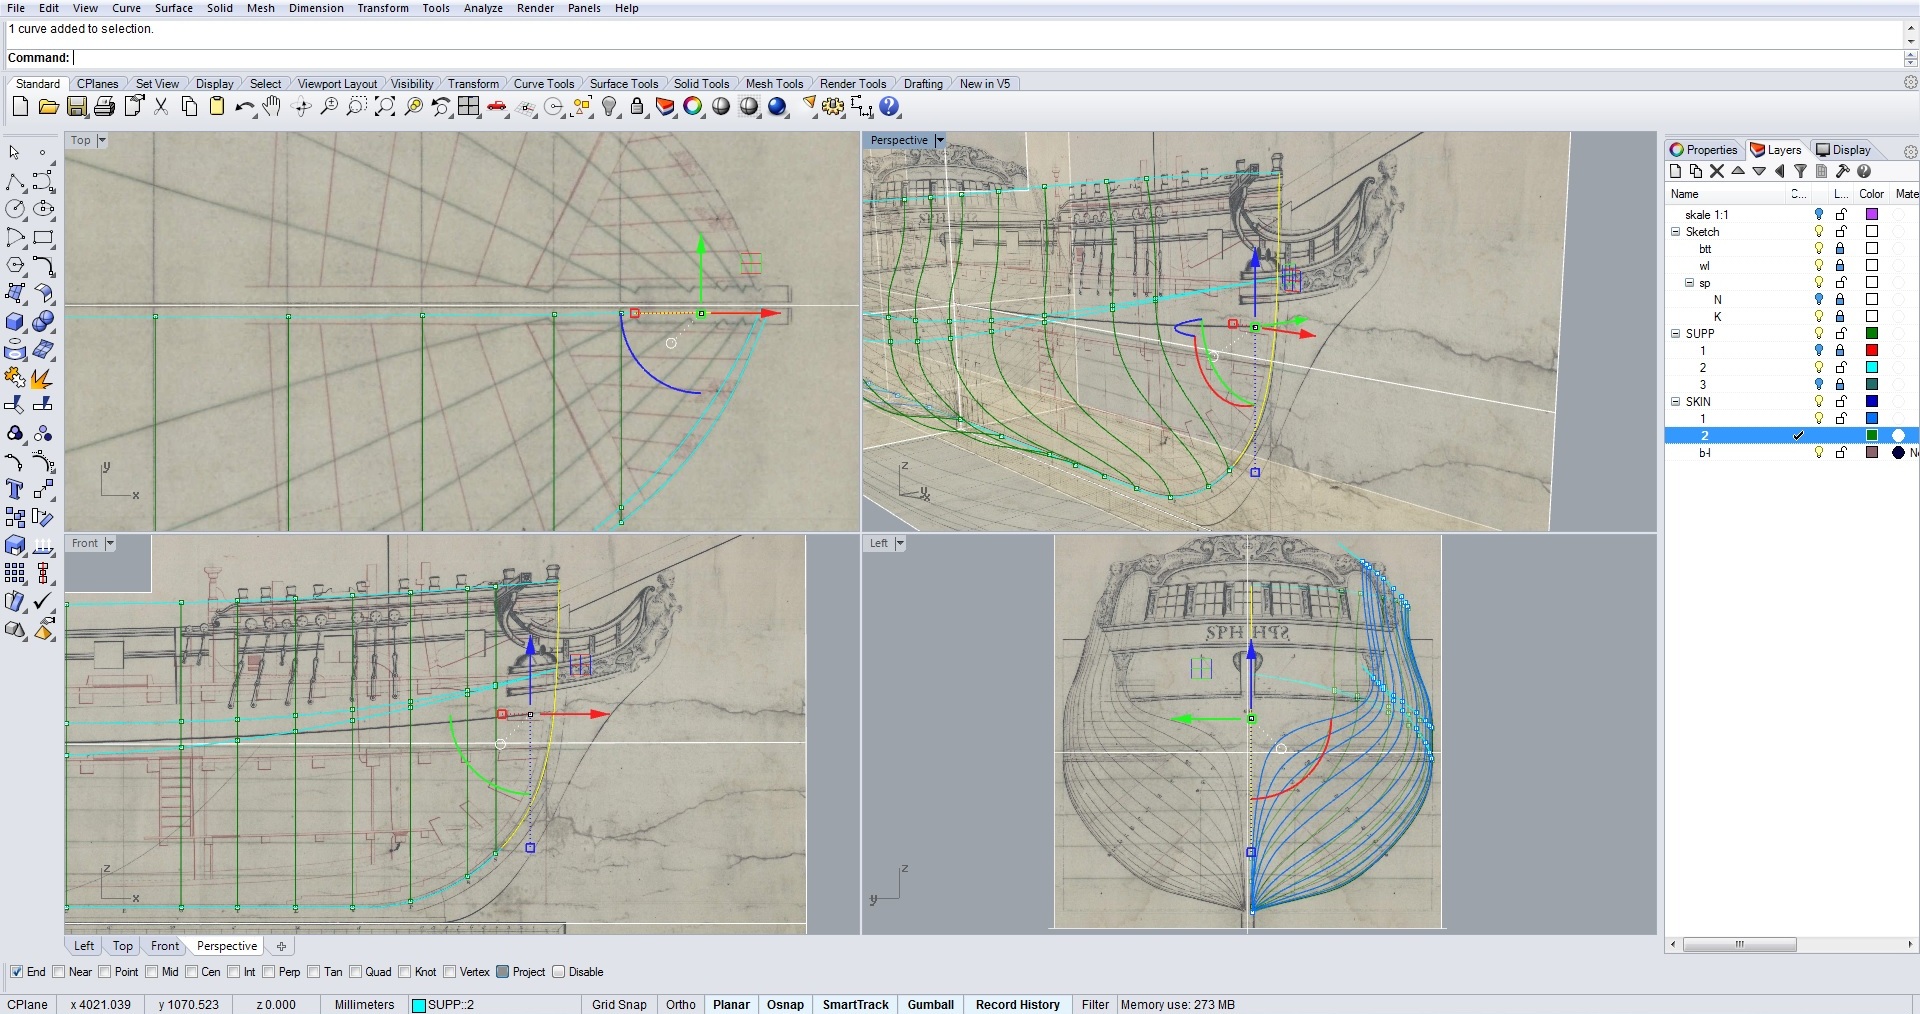
Task: Toggle the Mid osnap checkbox
Action: (x=152, y=972)
